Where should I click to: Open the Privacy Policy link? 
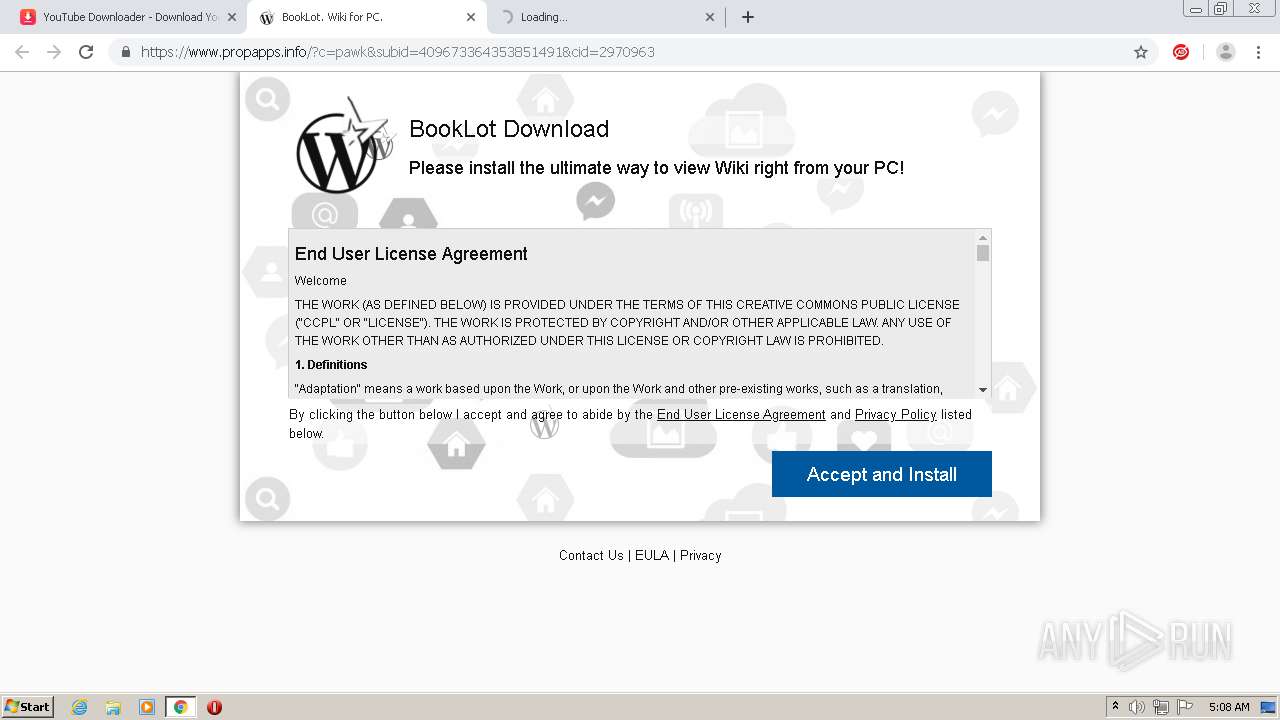[x=896, y=414]
